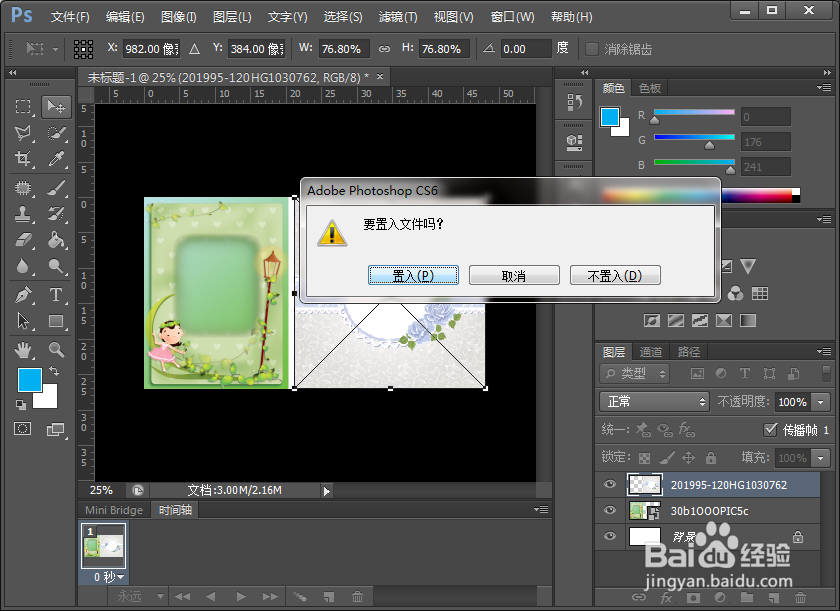Viewport: 840px width, 611px height.
Task: Toggle Quick Mask mode
Action: pyautogui.click(x=22, y=429)
